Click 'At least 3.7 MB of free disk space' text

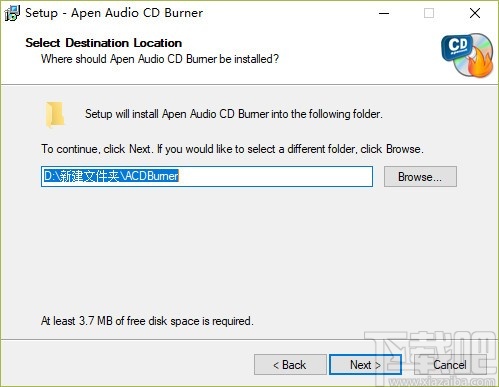[147, 321]
